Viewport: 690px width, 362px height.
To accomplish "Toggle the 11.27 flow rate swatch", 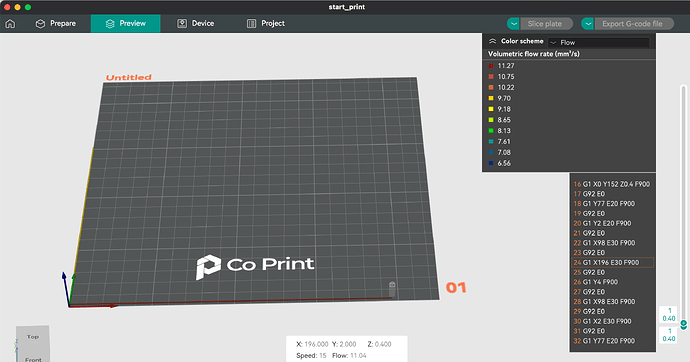I will 491,66.
